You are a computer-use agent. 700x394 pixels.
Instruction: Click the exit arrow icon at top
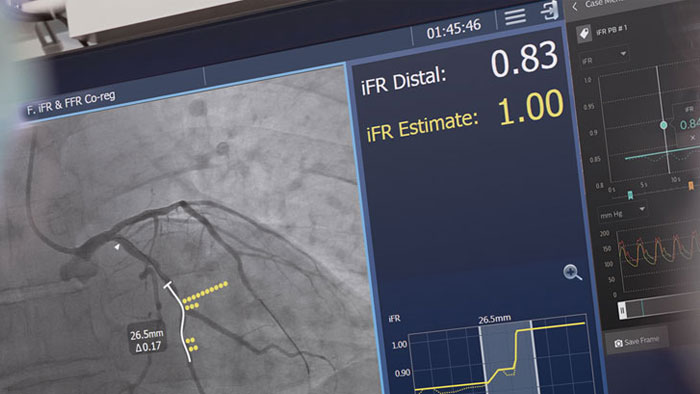550,11
